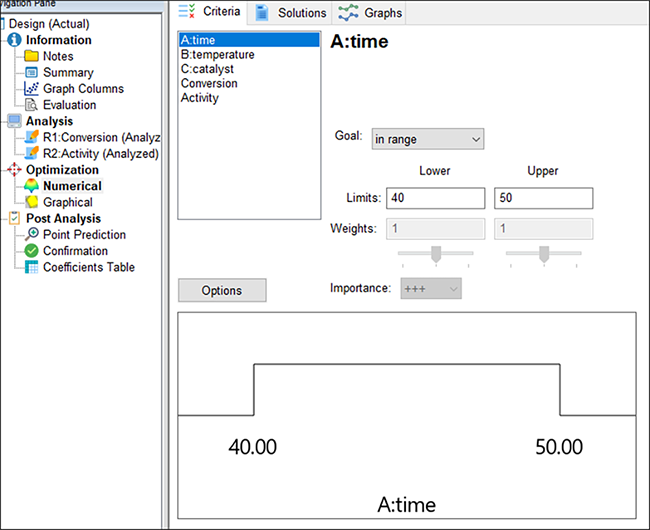Click the Numerical optimization icon

(x=32, y=186)
